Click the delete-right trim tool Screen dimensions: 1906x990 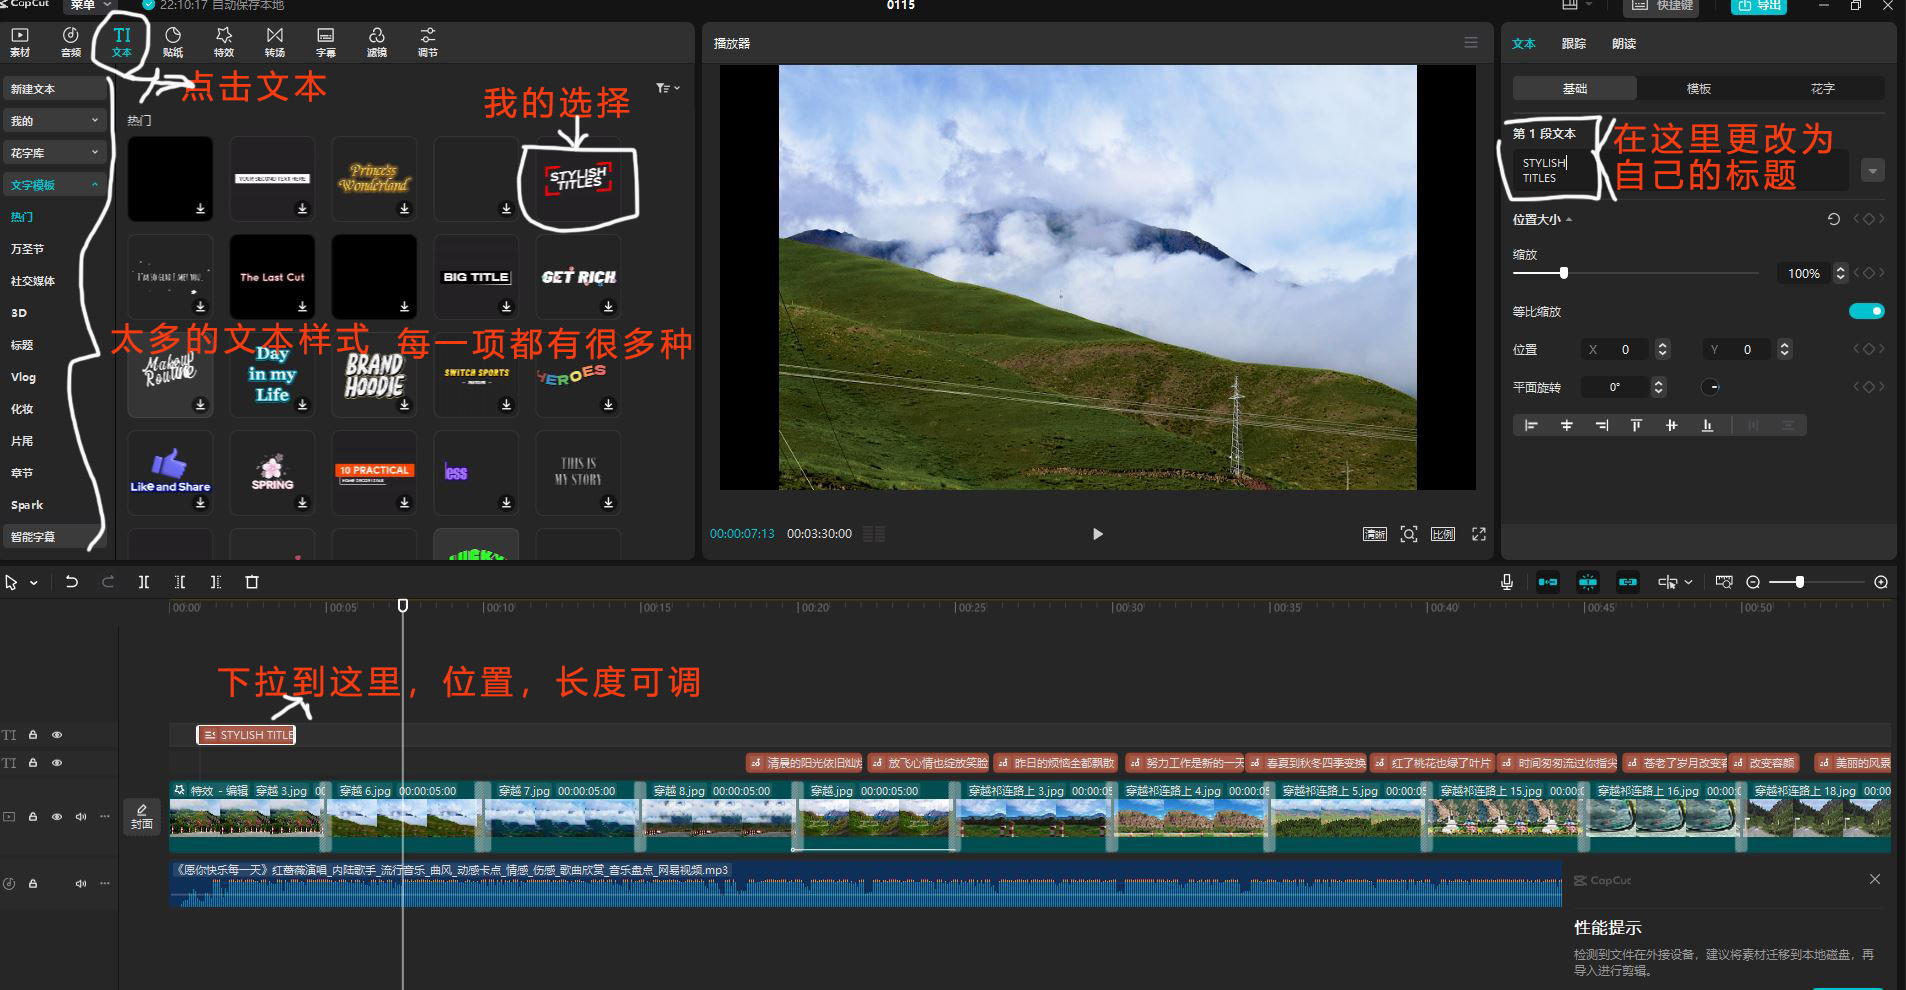coord(216,582)
